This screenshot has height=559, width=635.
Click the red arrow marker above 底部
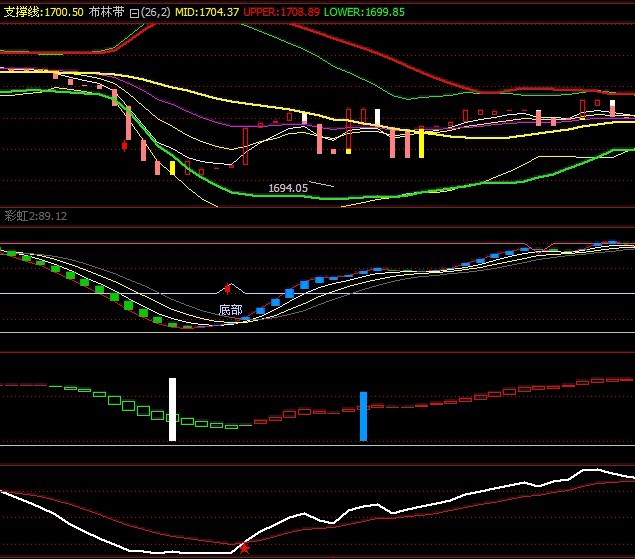(x=228, y=288)
